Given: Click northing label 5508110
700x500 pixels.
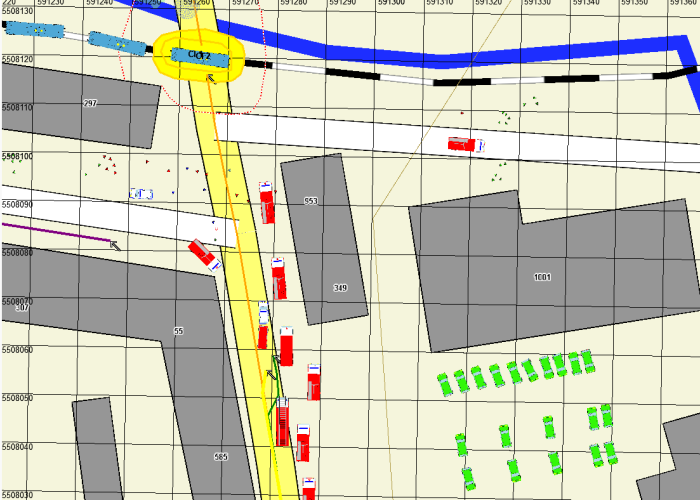Looking at the screenshot, I should (17, 108).
